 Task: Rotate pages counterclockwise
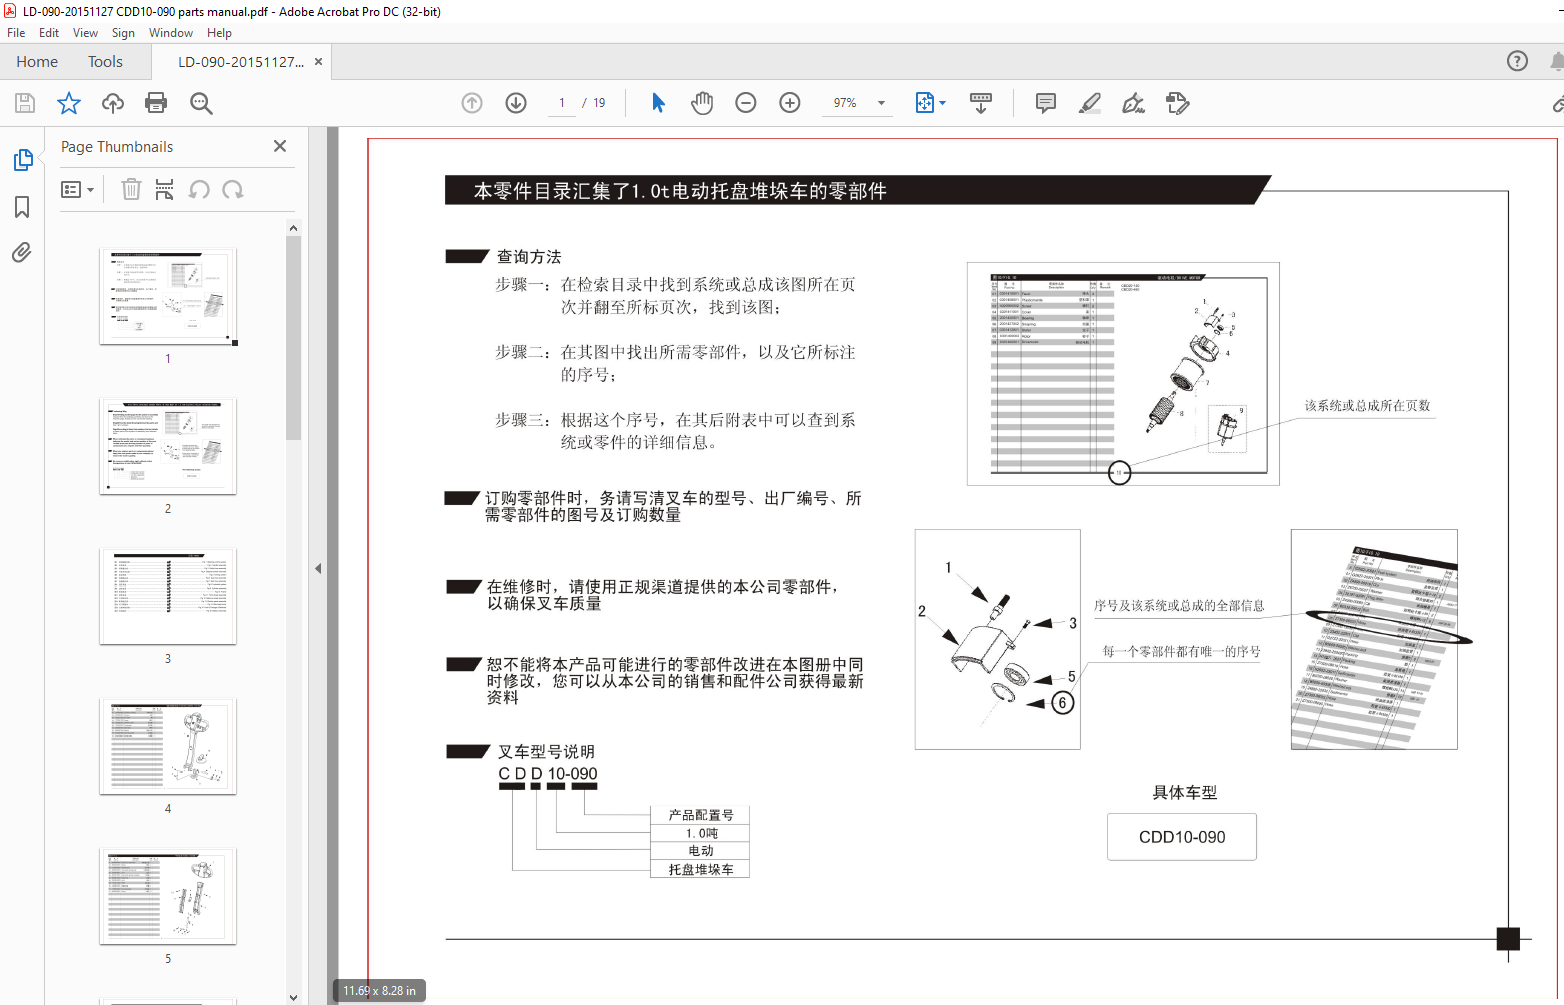(199, 189)
